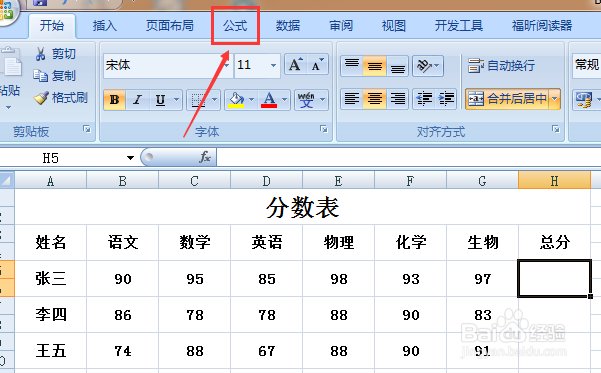Select the cell containing 张三
Screen dimensions: 601x373
[51, 278]
